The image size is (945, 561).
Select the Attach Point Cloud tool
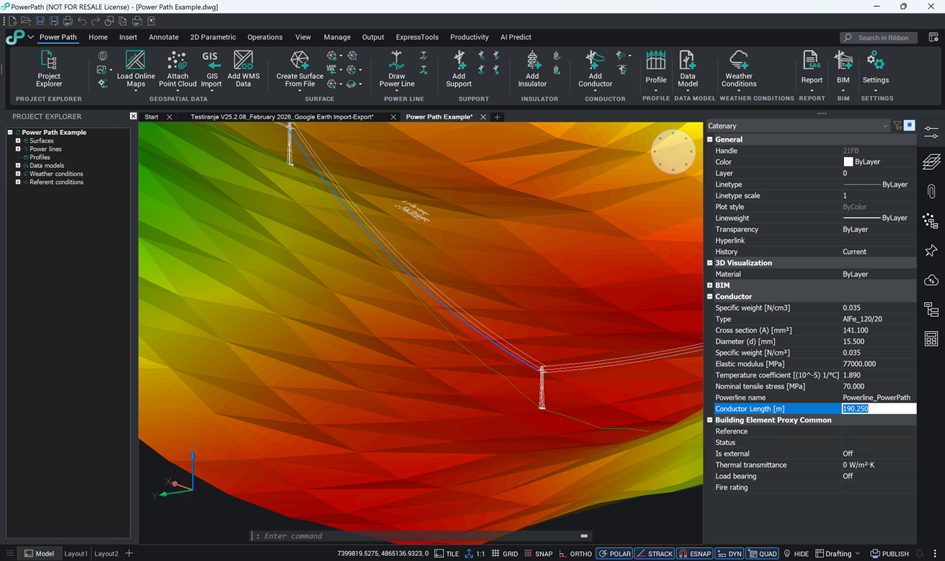(x=178, y=68)
